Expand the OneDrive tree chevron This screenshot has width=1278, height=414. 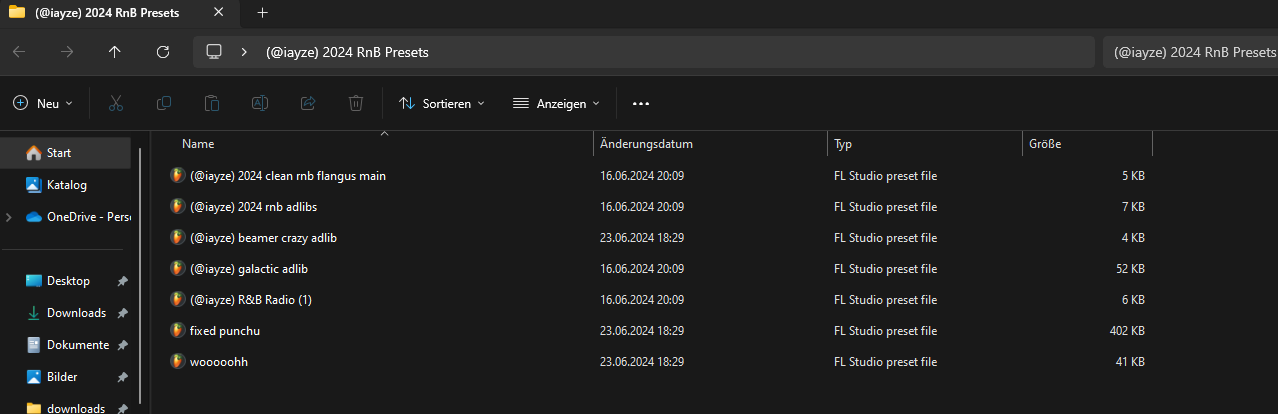click(x=9, y=217)
